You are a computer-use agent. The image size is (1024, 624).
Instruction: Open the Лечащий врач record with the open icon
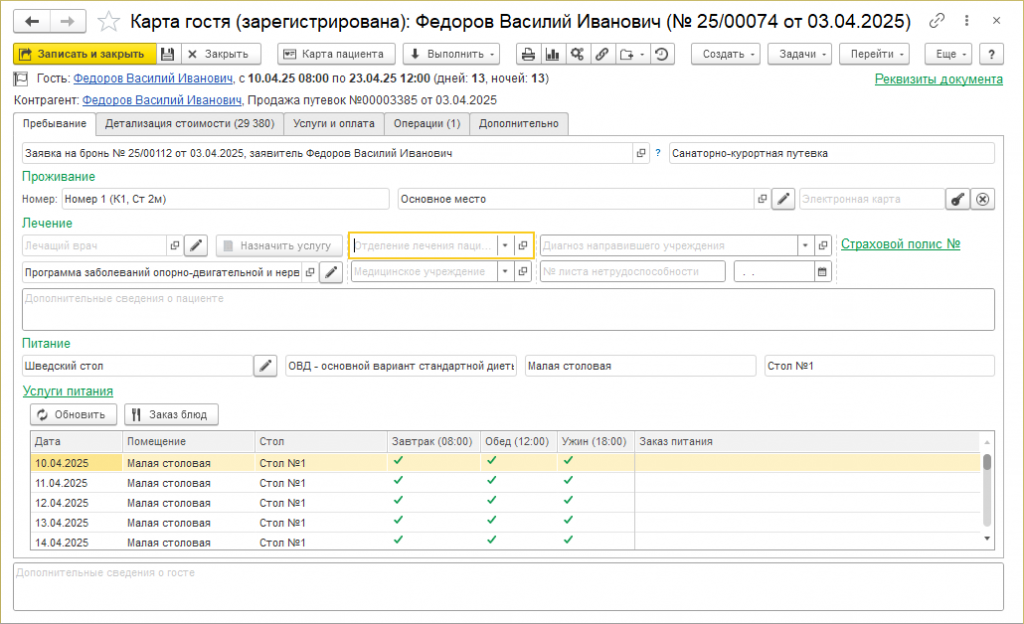click(174, 246)
